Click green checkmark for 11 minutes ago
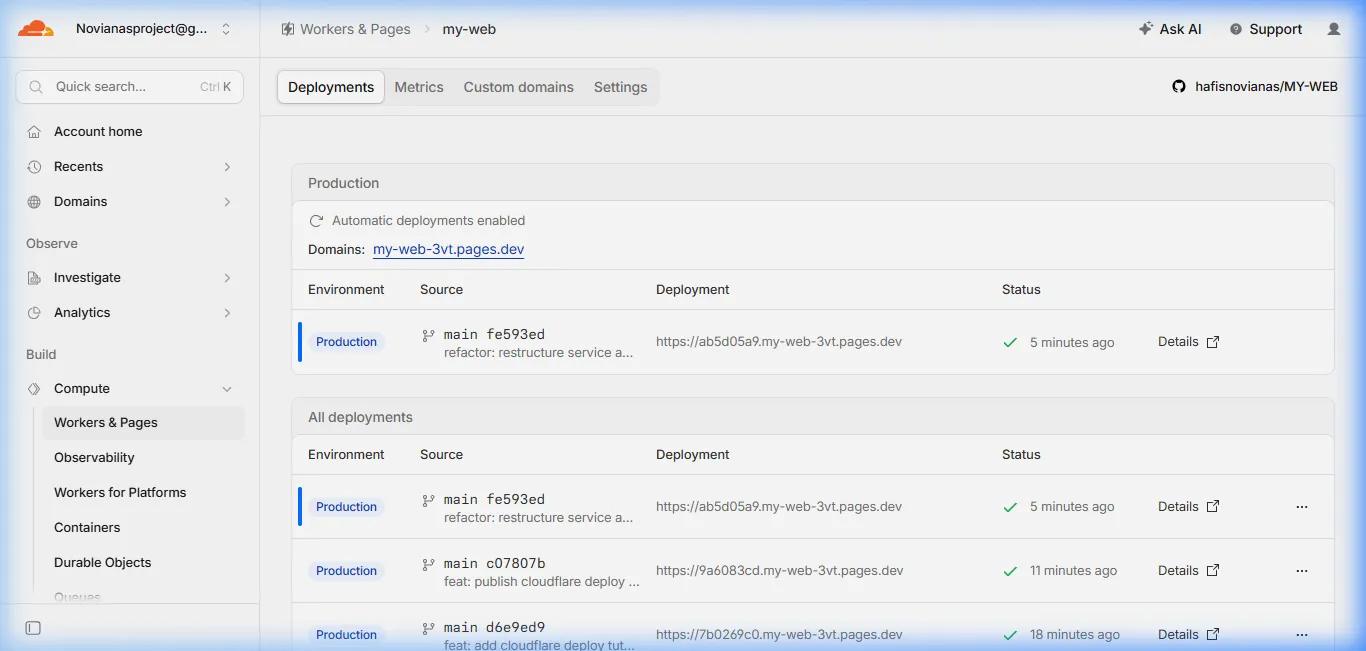The width and height of the screenshot is (1366, 651). tap(1010, 571)
